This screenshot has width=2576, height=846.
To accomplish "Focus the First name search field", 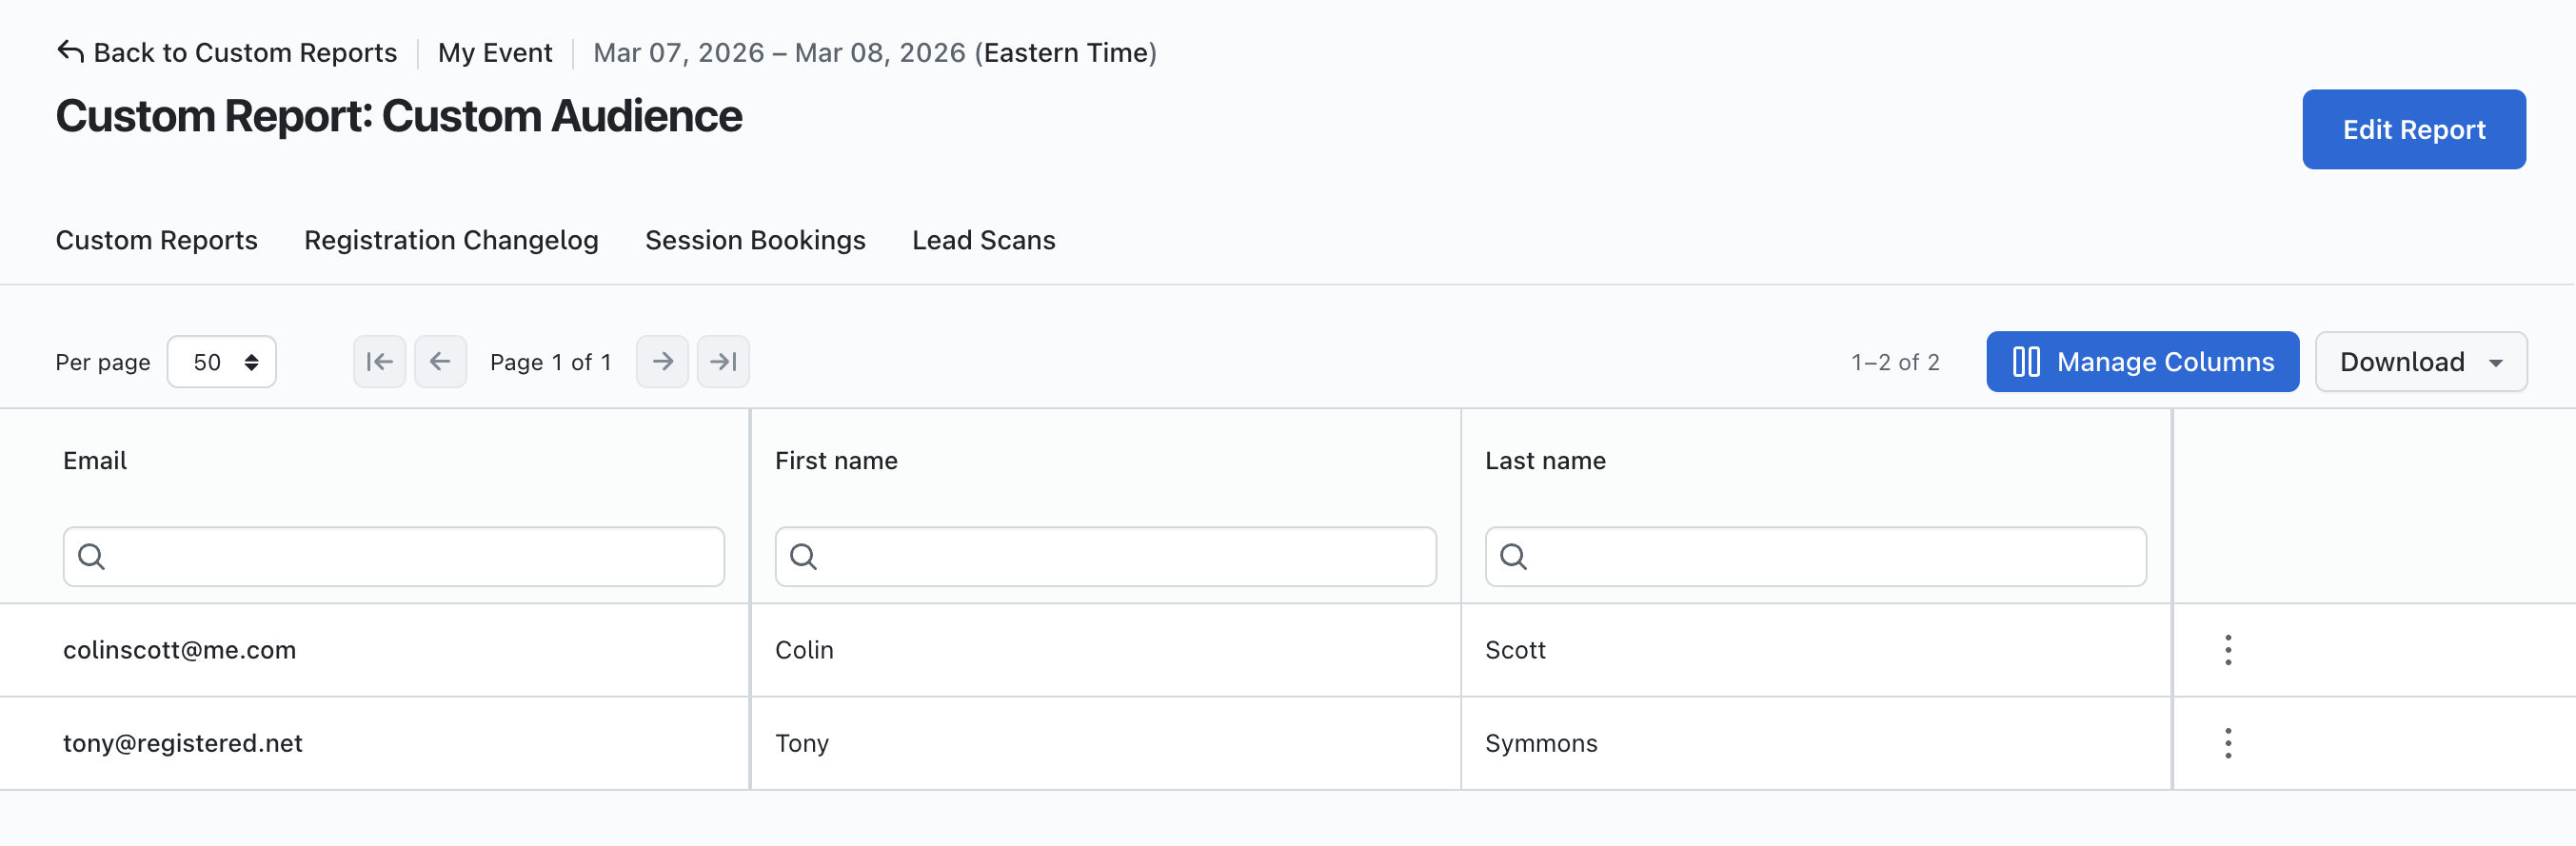I will click(1120, 556).
